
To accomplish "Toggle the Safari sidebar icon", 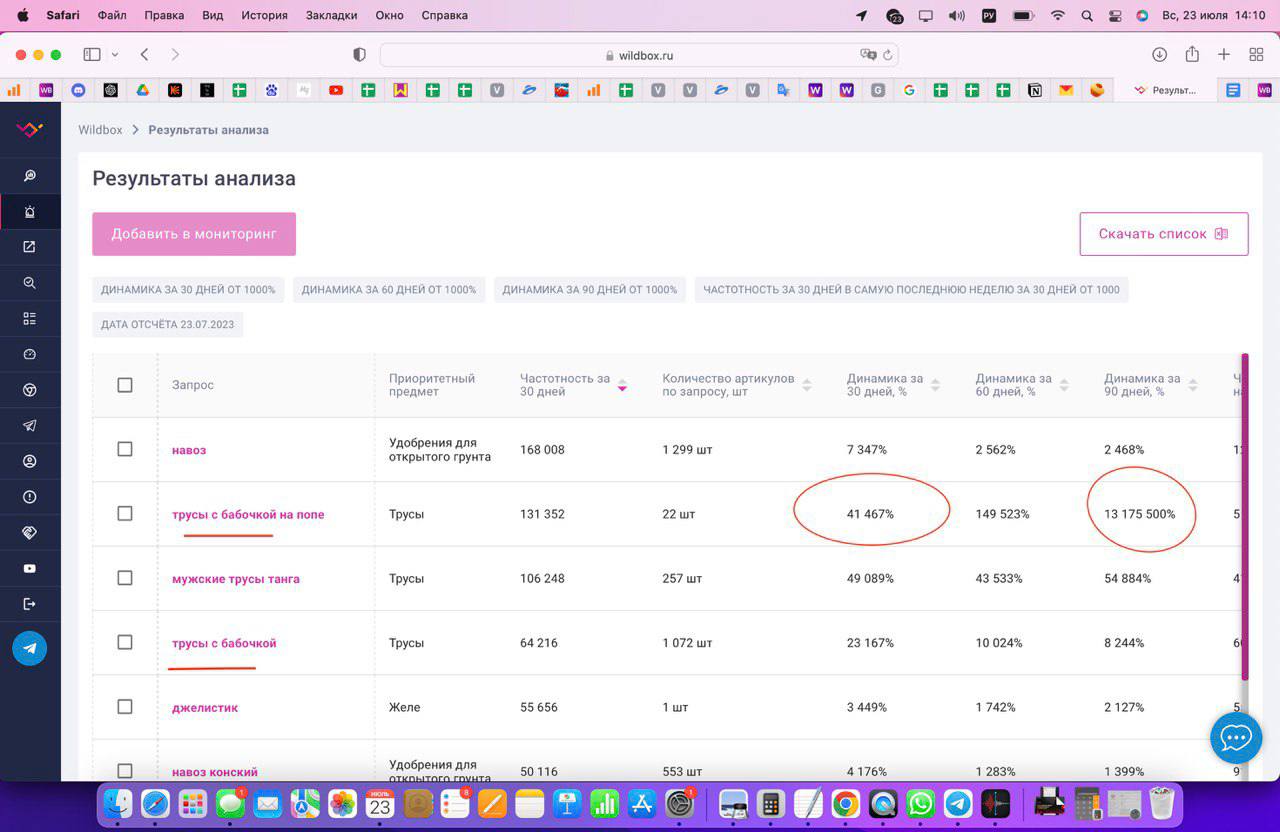I will (x=92, y=55).
